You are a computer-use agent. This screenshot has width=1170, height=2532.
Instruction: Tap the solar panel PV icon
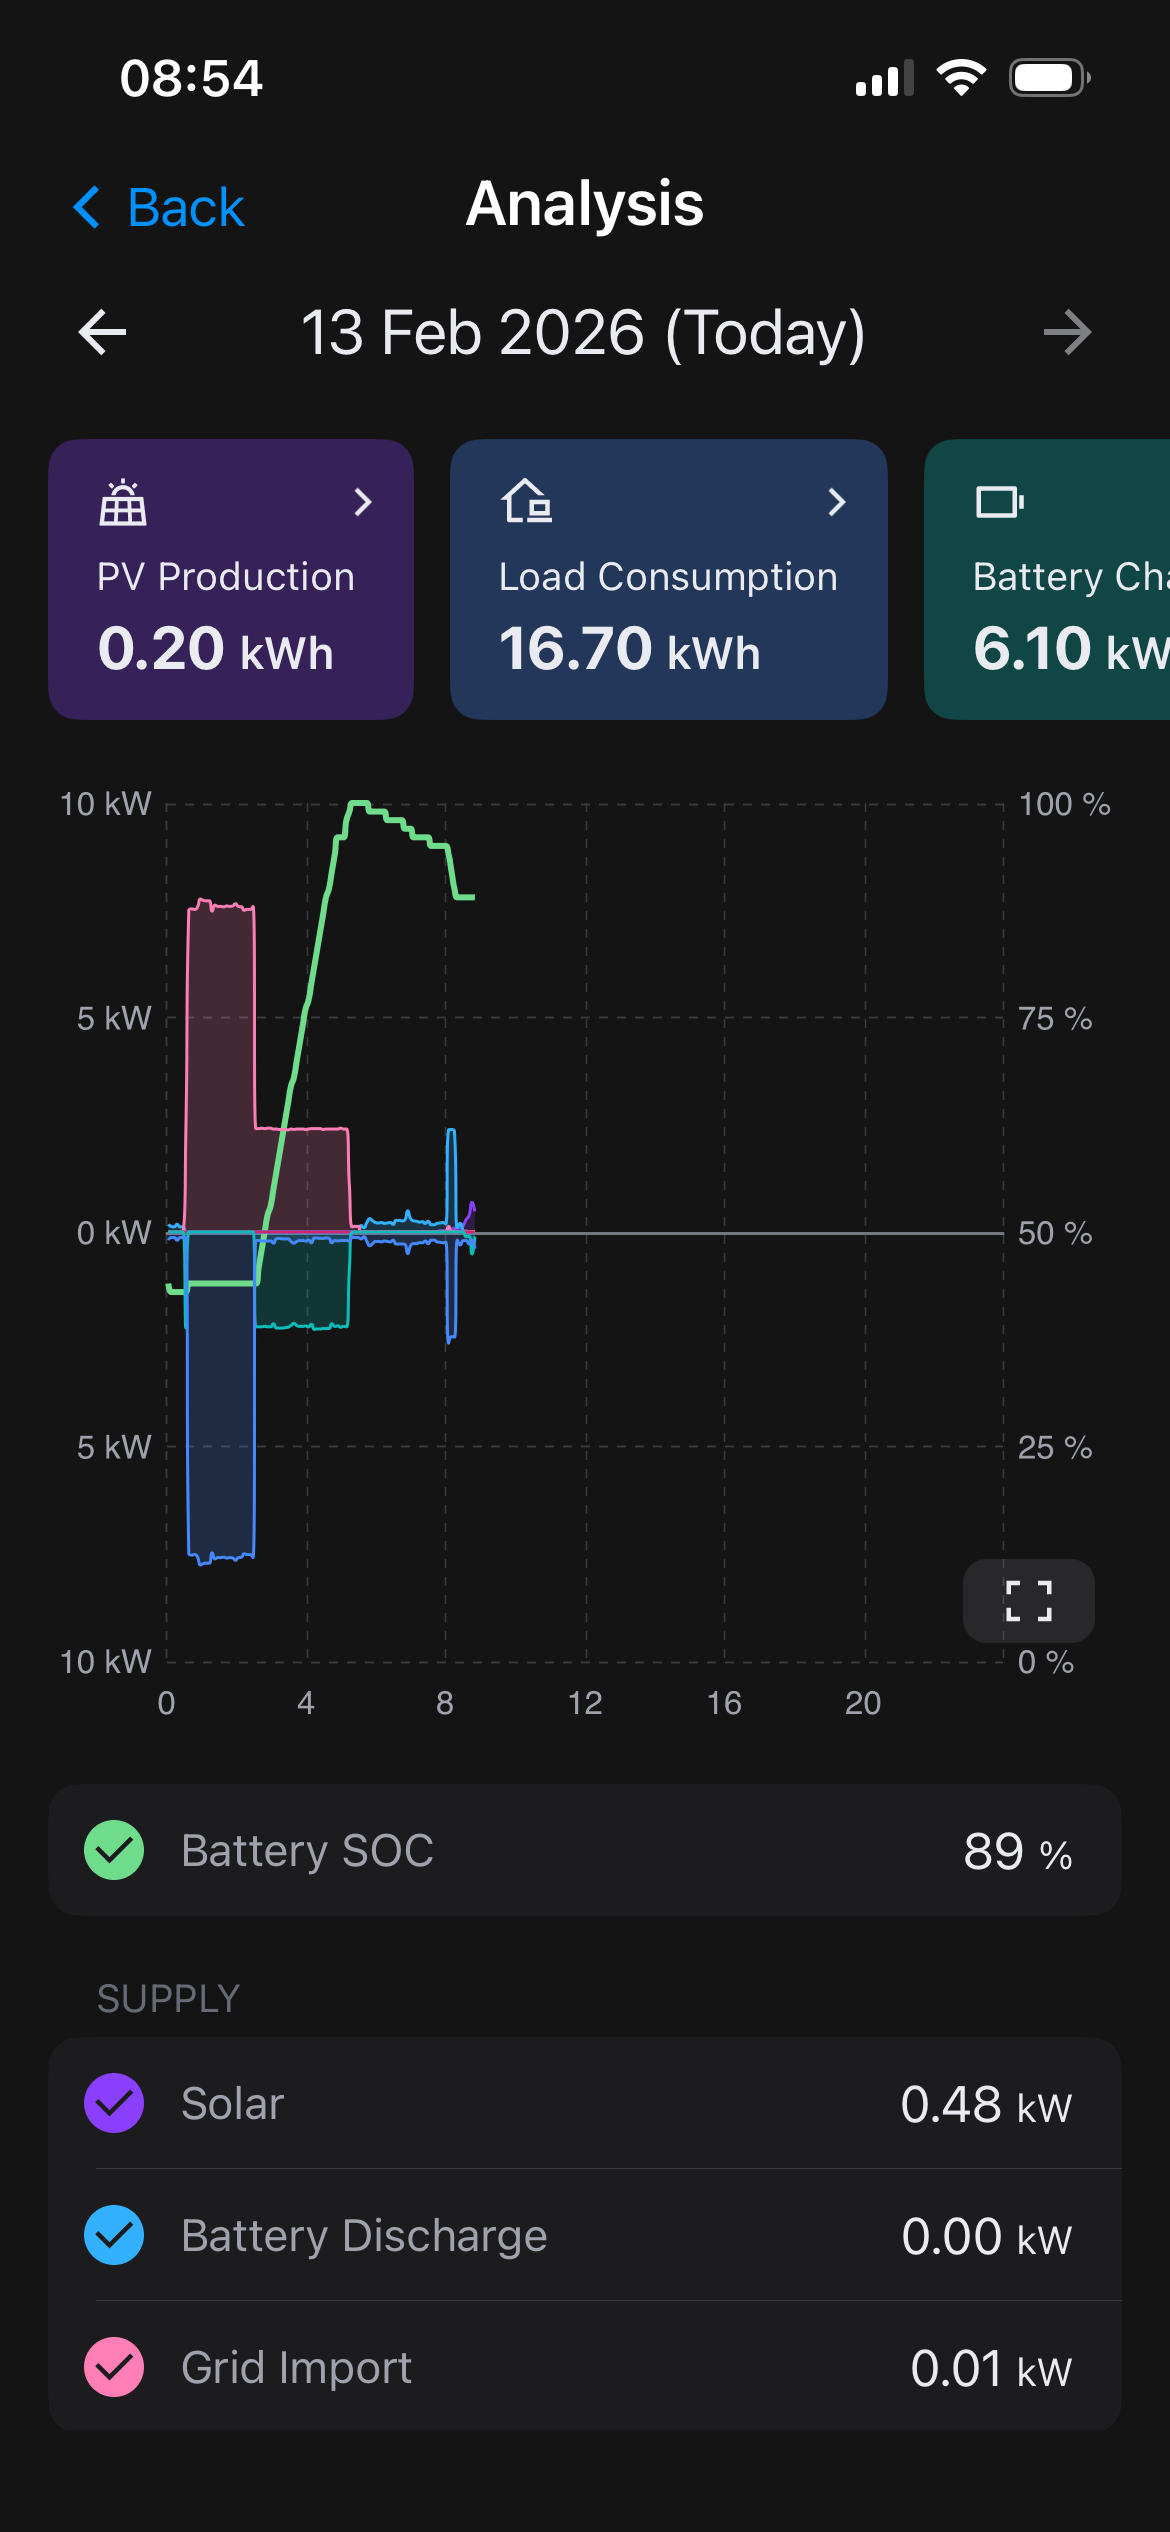click(123, 502)
